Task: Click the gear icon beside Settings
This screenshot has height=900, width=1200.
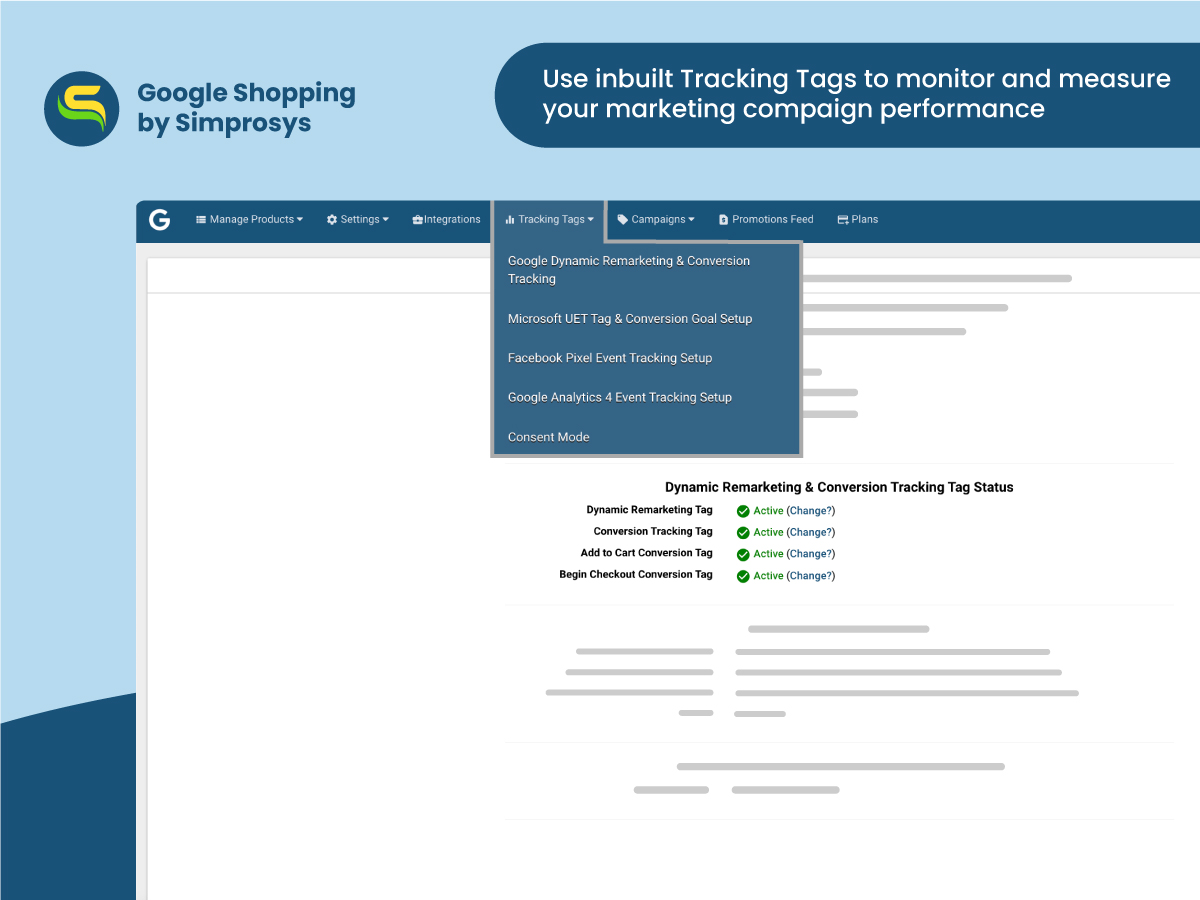Action: pyautogui.click(x=332, y=220)
